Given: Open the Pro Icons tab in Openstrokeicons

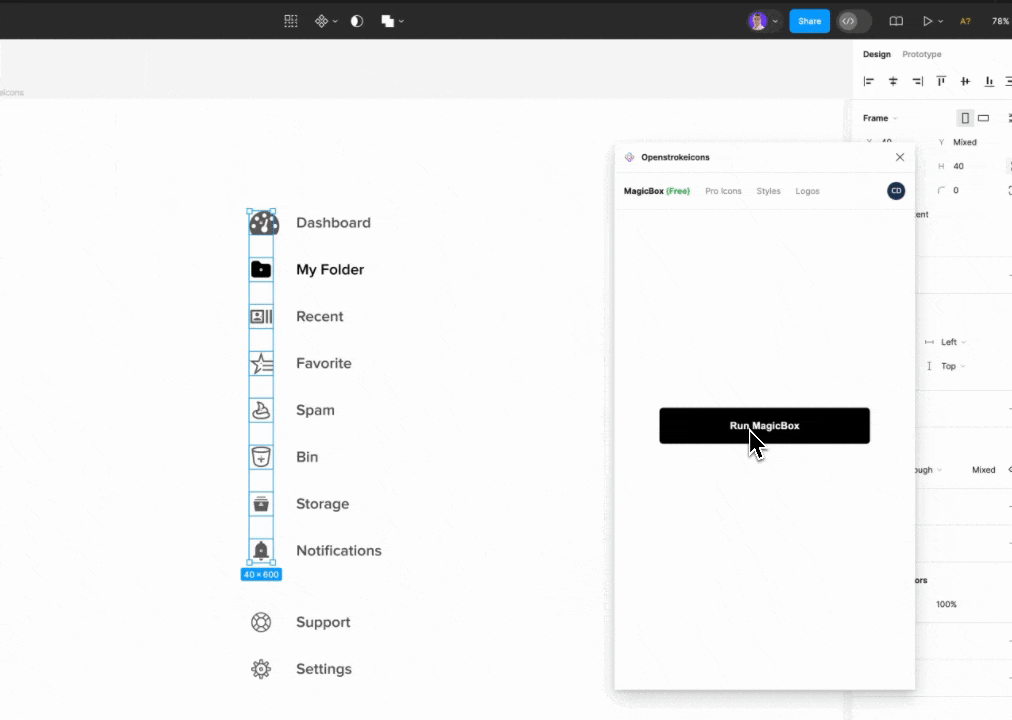Looking at the screenshot, I should [723, 191].
